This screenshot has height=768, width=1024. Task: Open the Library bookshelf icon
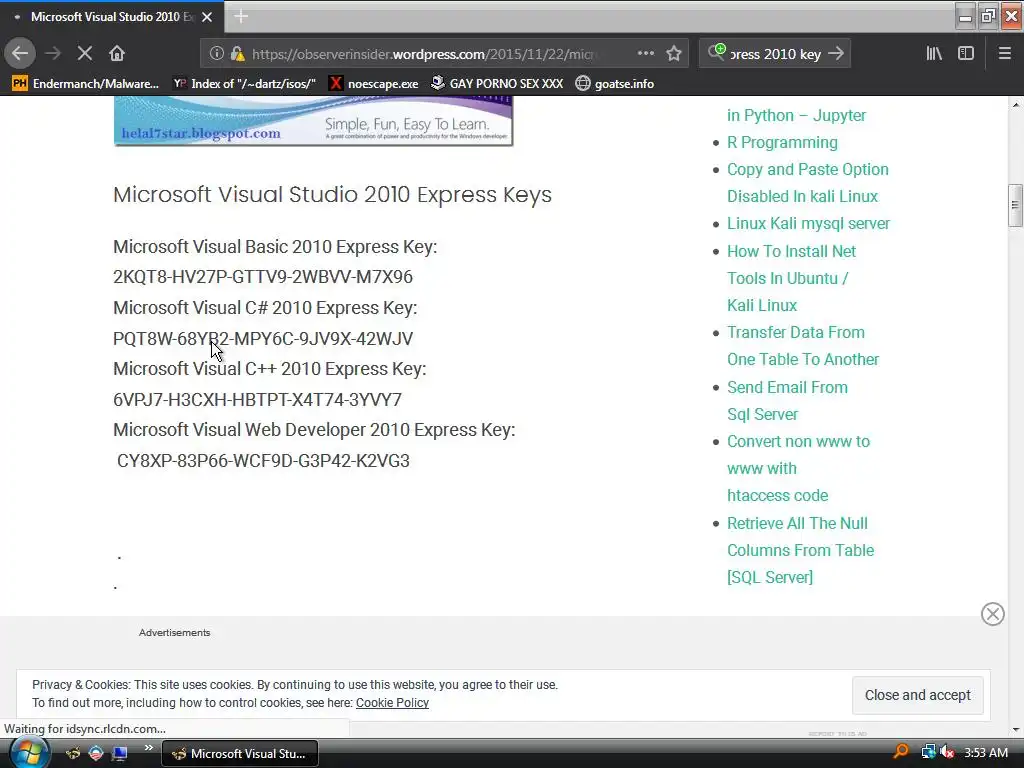pyautogui.click(x=934, y=54)
